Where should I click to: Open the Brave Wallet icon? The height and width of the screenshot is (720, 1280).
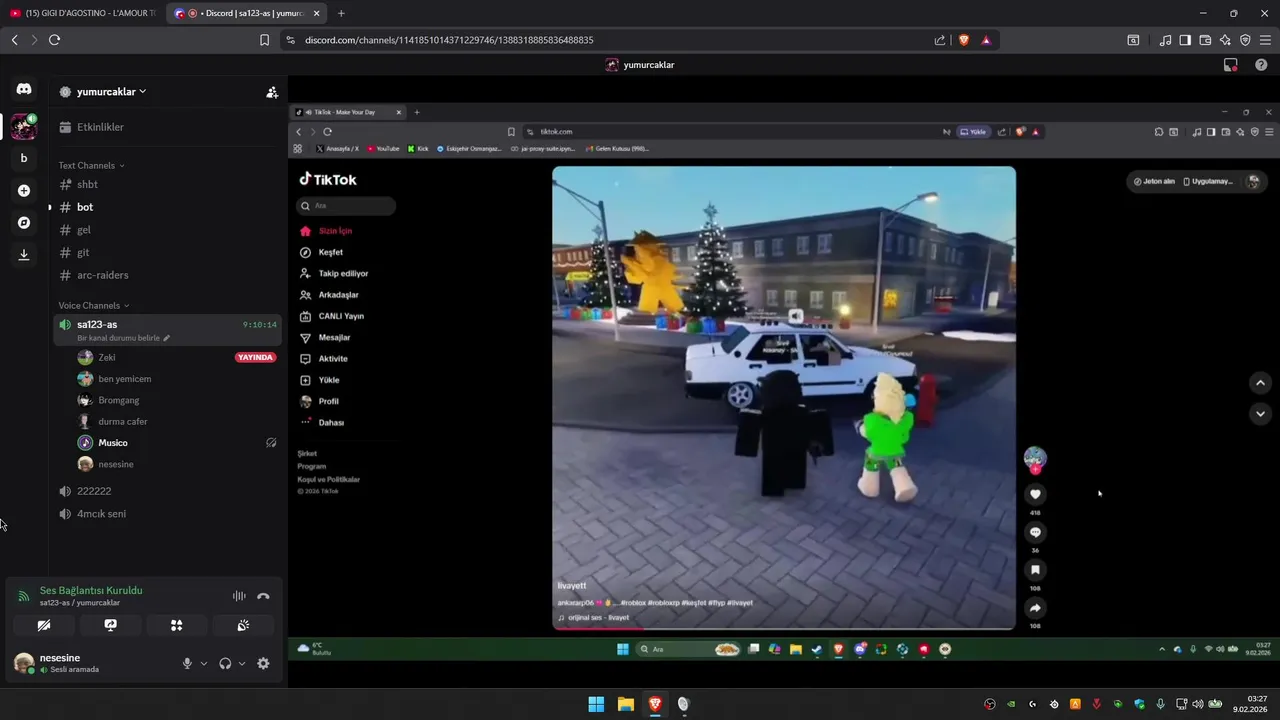[x=1205, y=40]
